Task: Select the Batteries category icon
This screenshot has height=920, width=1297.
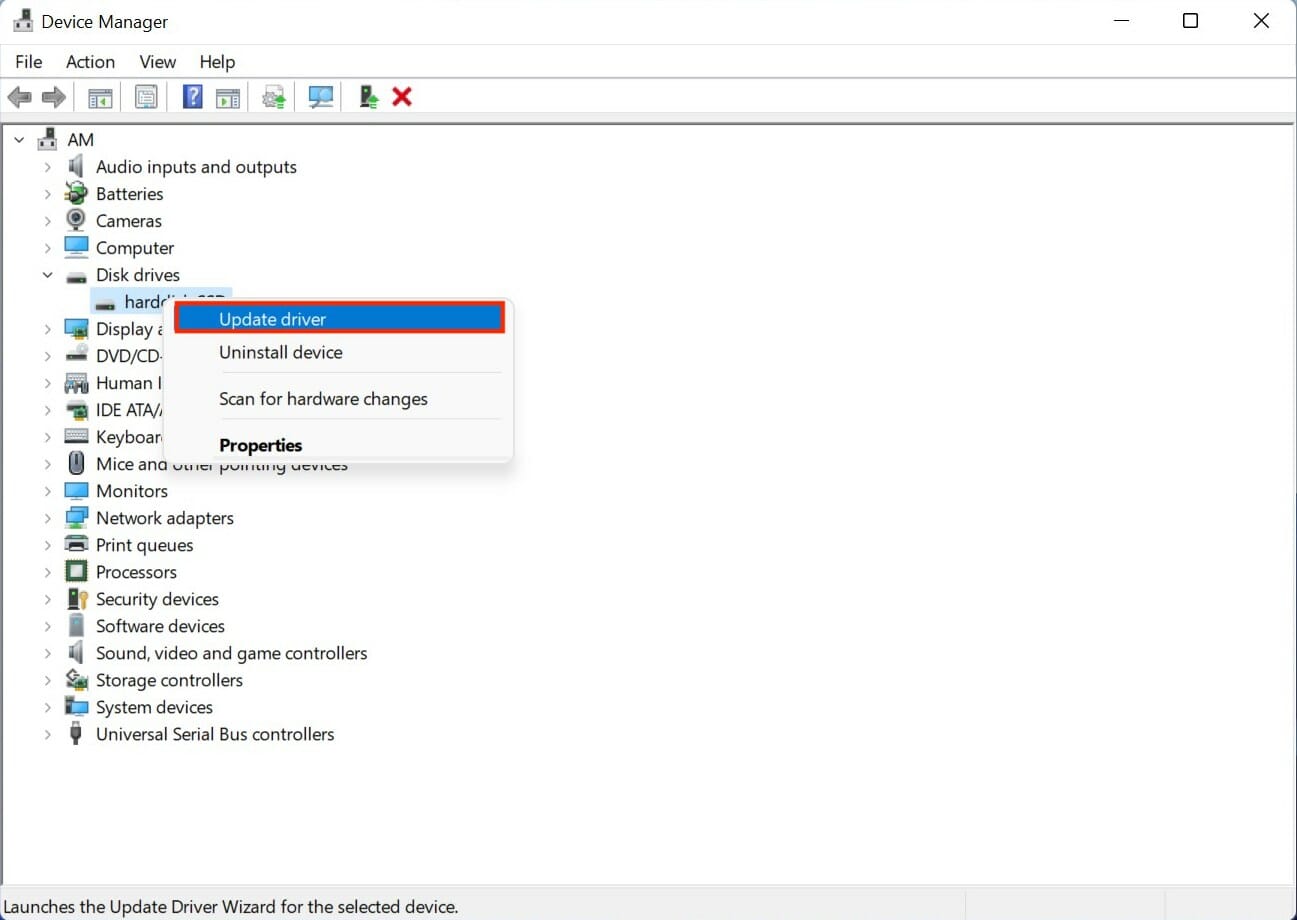Action: [76, 194]
